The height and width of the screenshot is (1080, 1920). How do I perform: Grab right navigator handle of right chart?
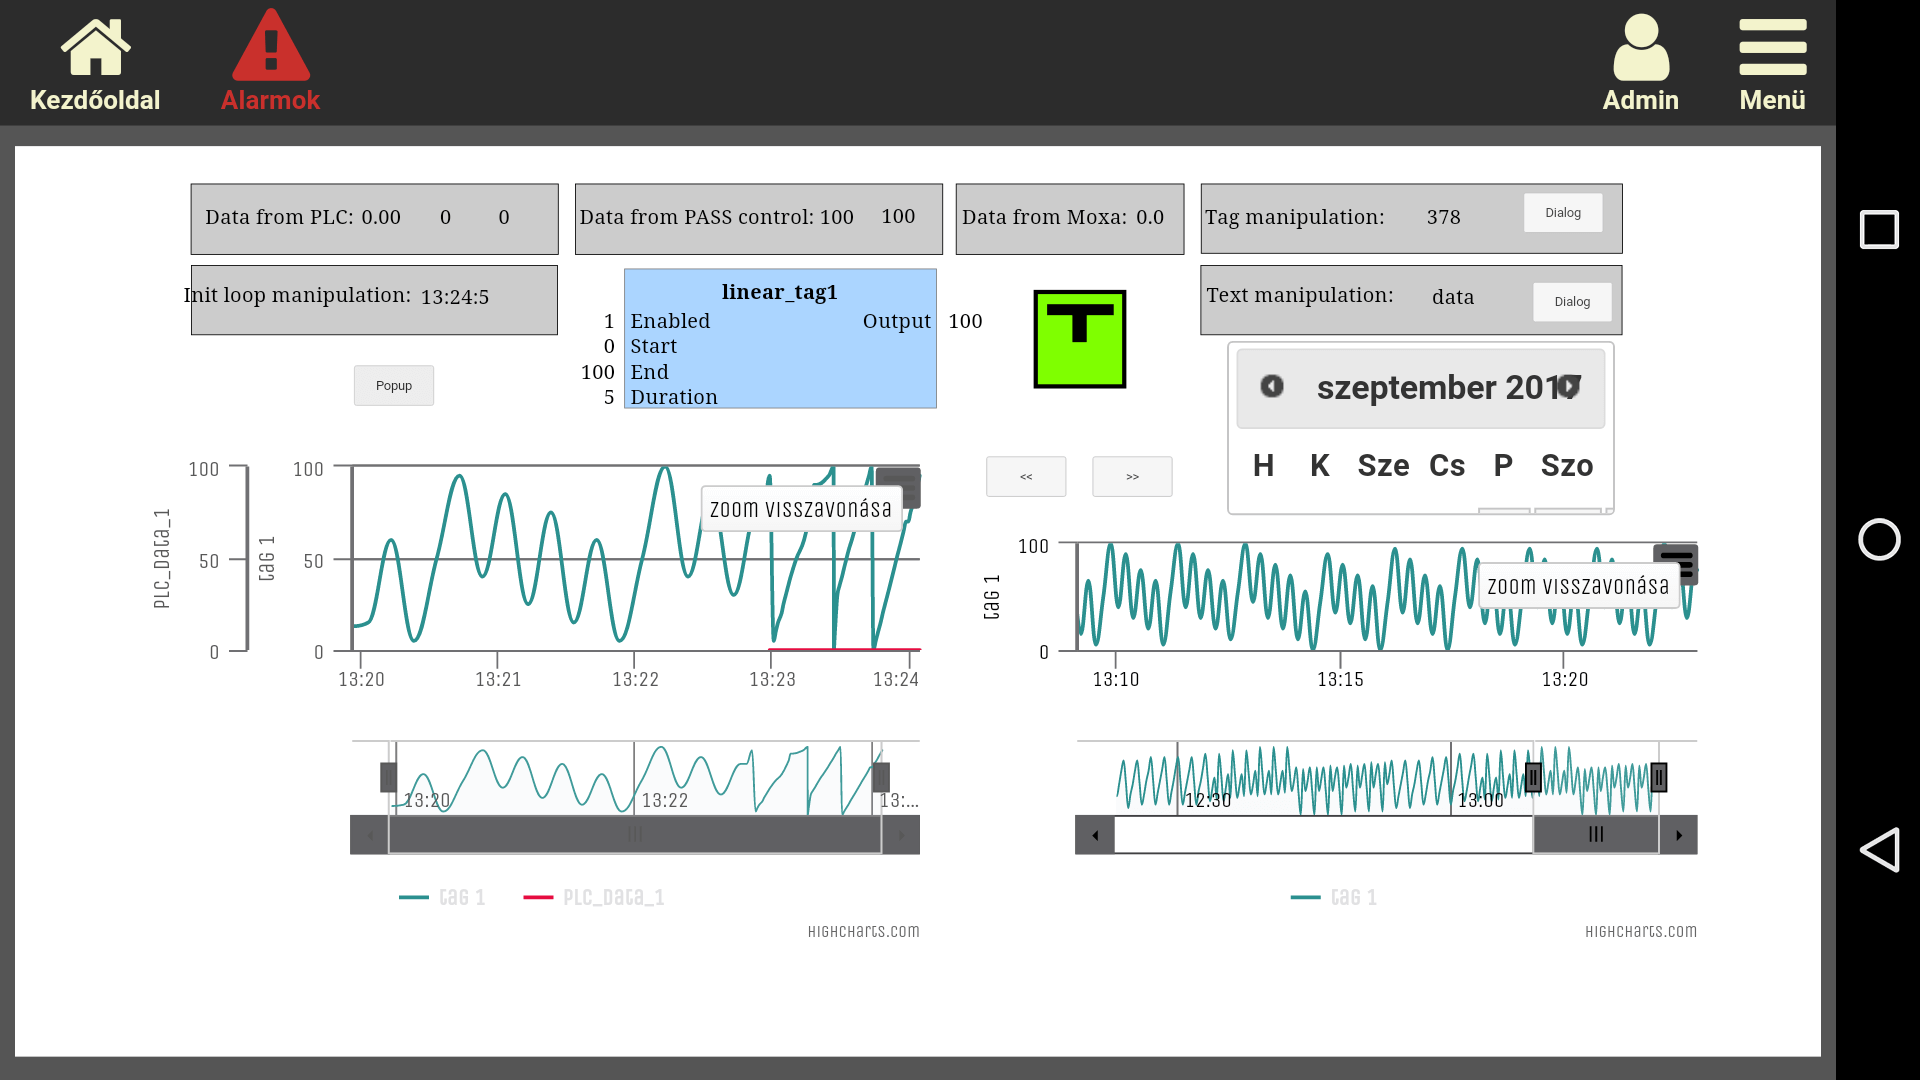(1659, 777)
